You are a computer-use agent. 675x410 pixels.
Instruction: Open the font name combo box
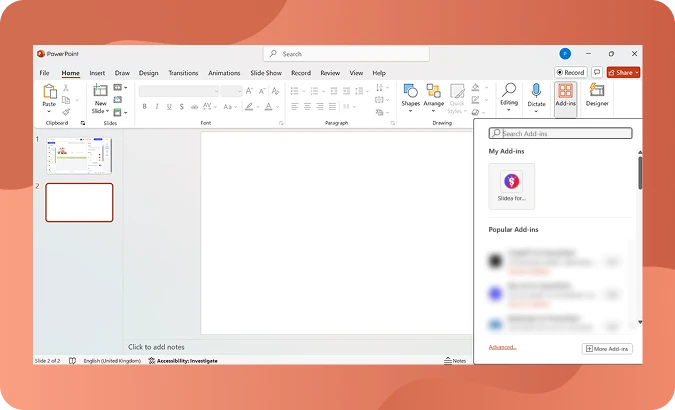[x=179, y=91]
